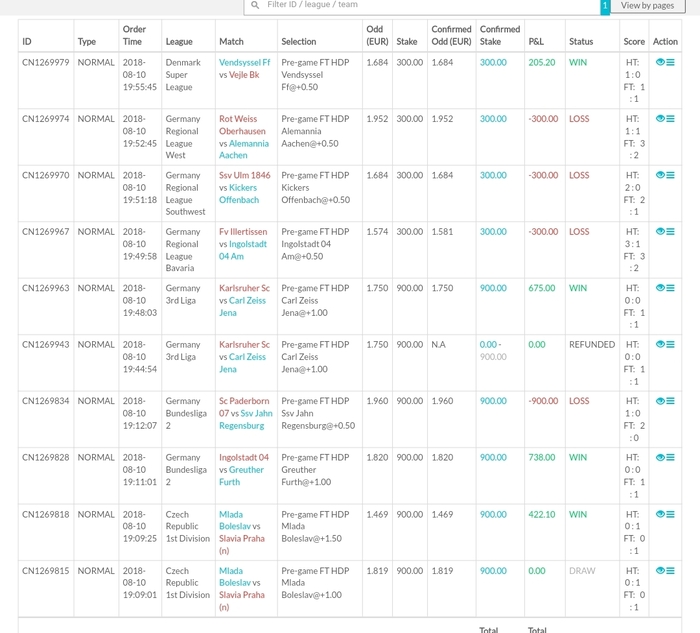Click the eye icon for order CN1269970
The width and height of the screenshot is (700, 633).
(660, 175)
